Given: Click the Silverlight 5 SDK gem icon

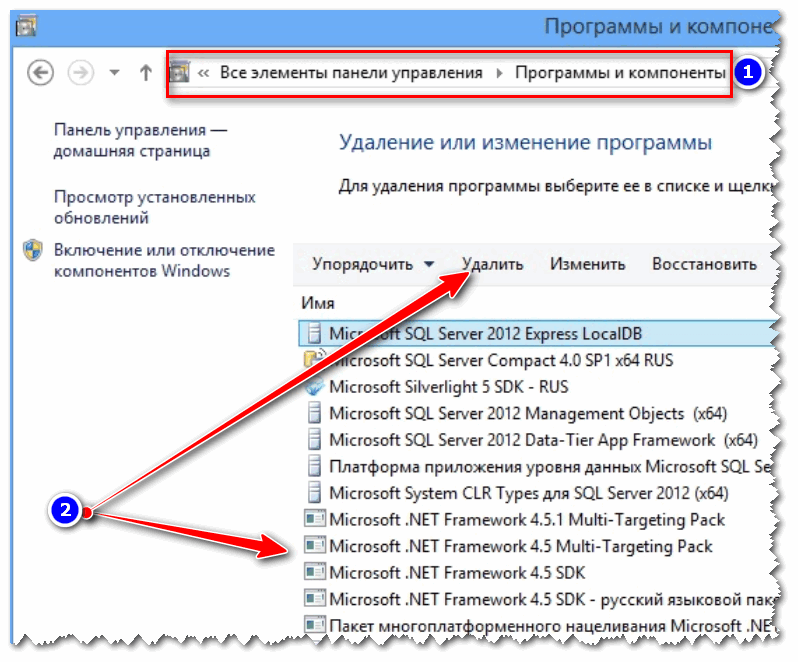Looking at the screenshot, I should (x=315, y=387).
